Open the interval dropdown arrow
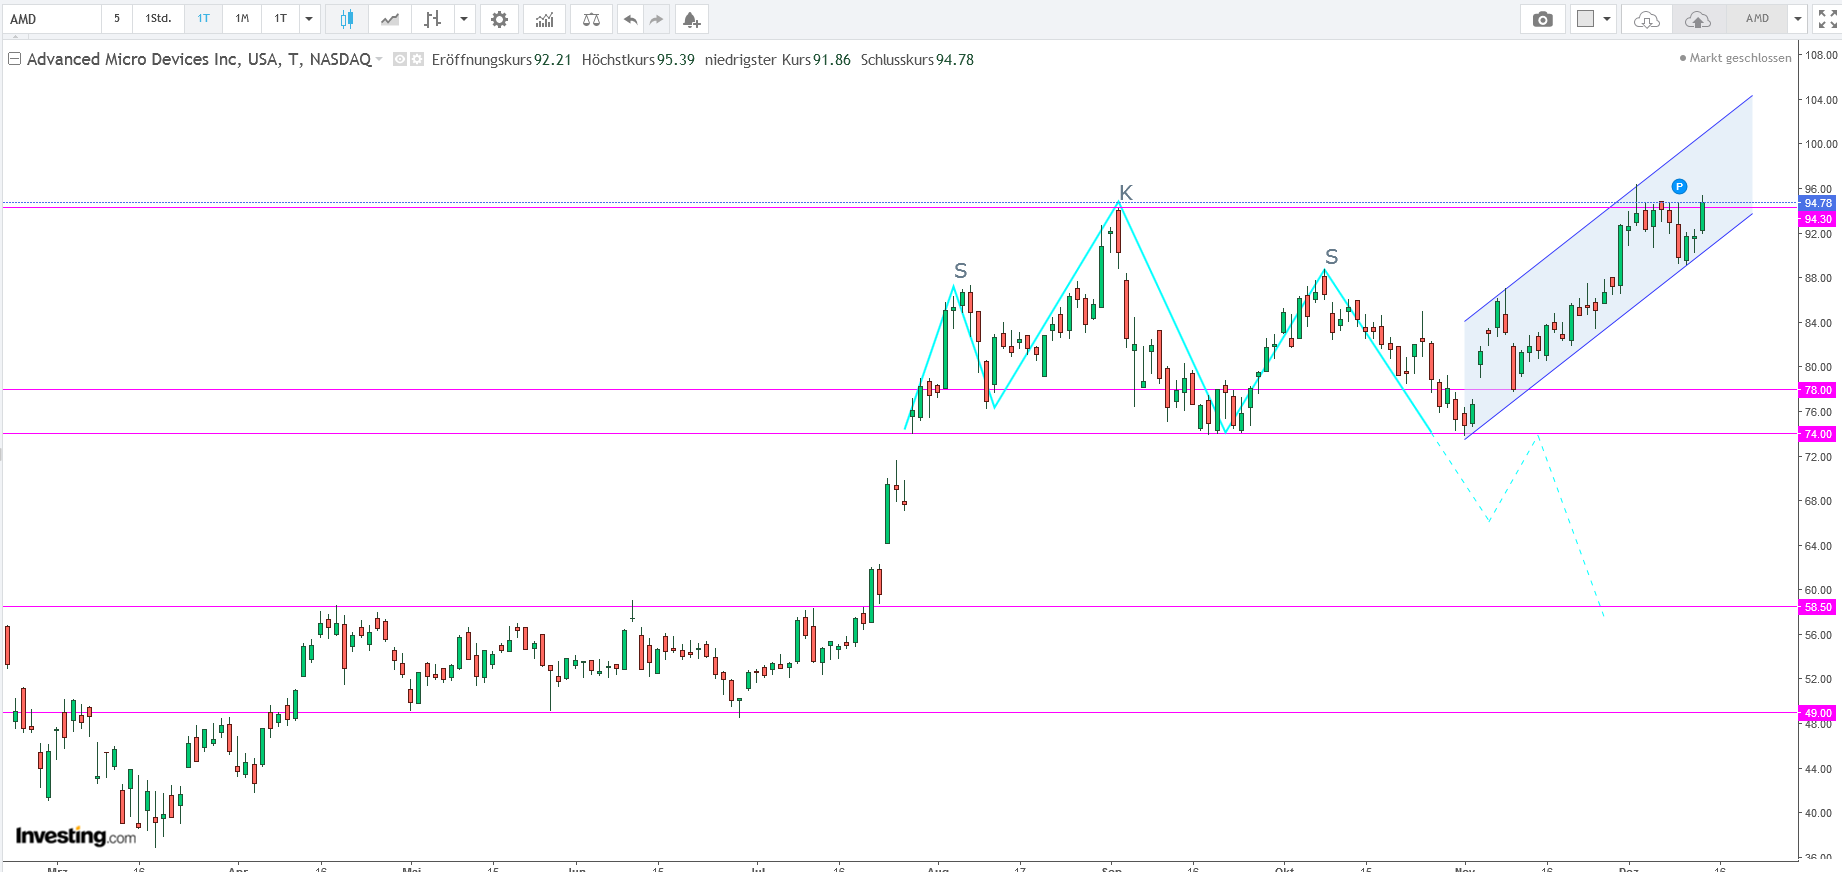 (309, 19)
